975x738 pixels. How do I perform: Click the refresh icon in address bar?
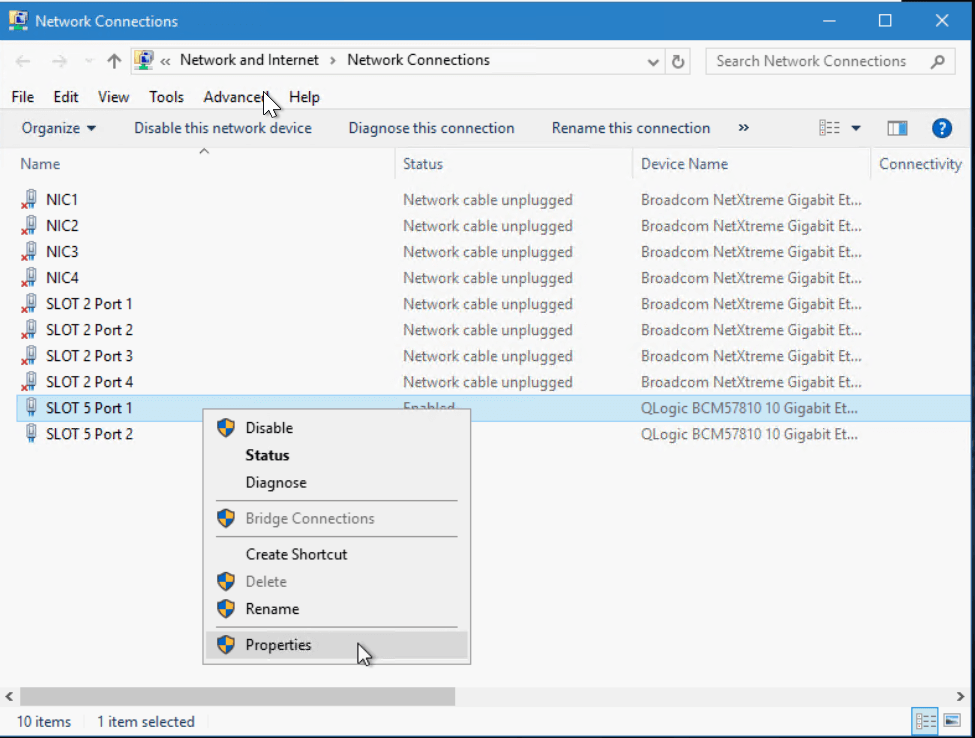click(679, 61)
